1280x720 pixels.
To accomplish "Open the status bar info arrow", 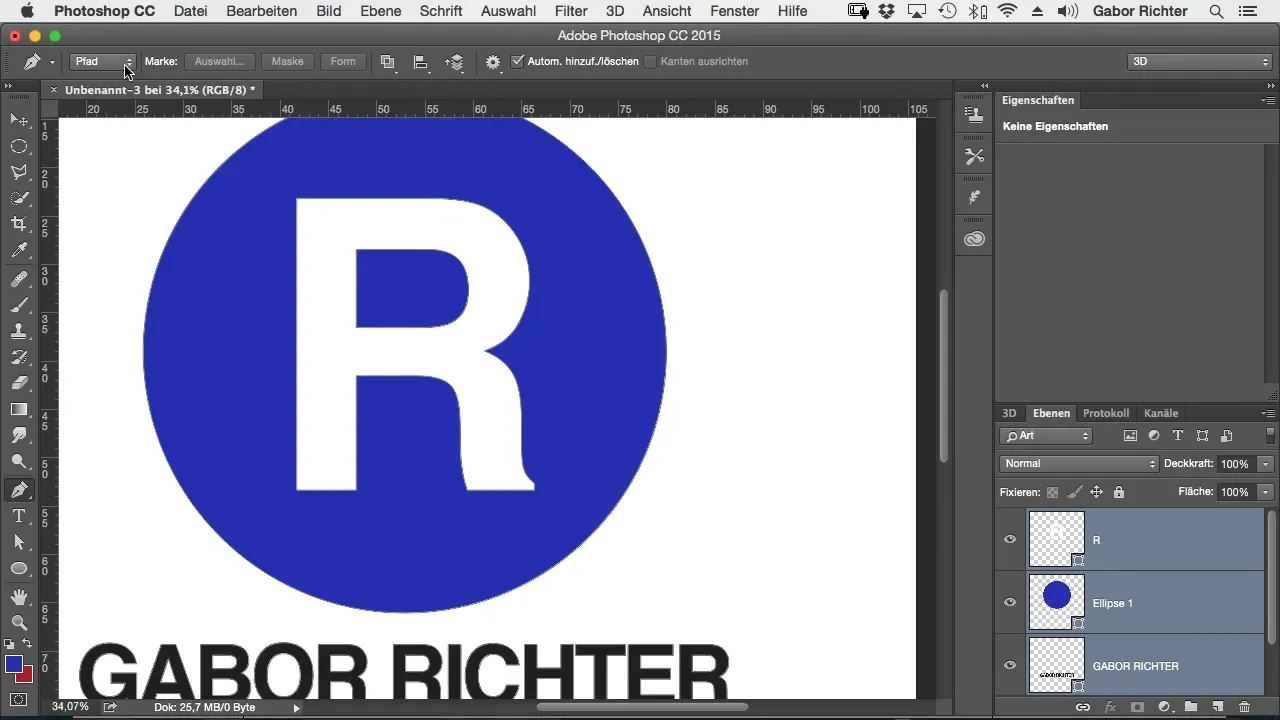I will [296, 707].
